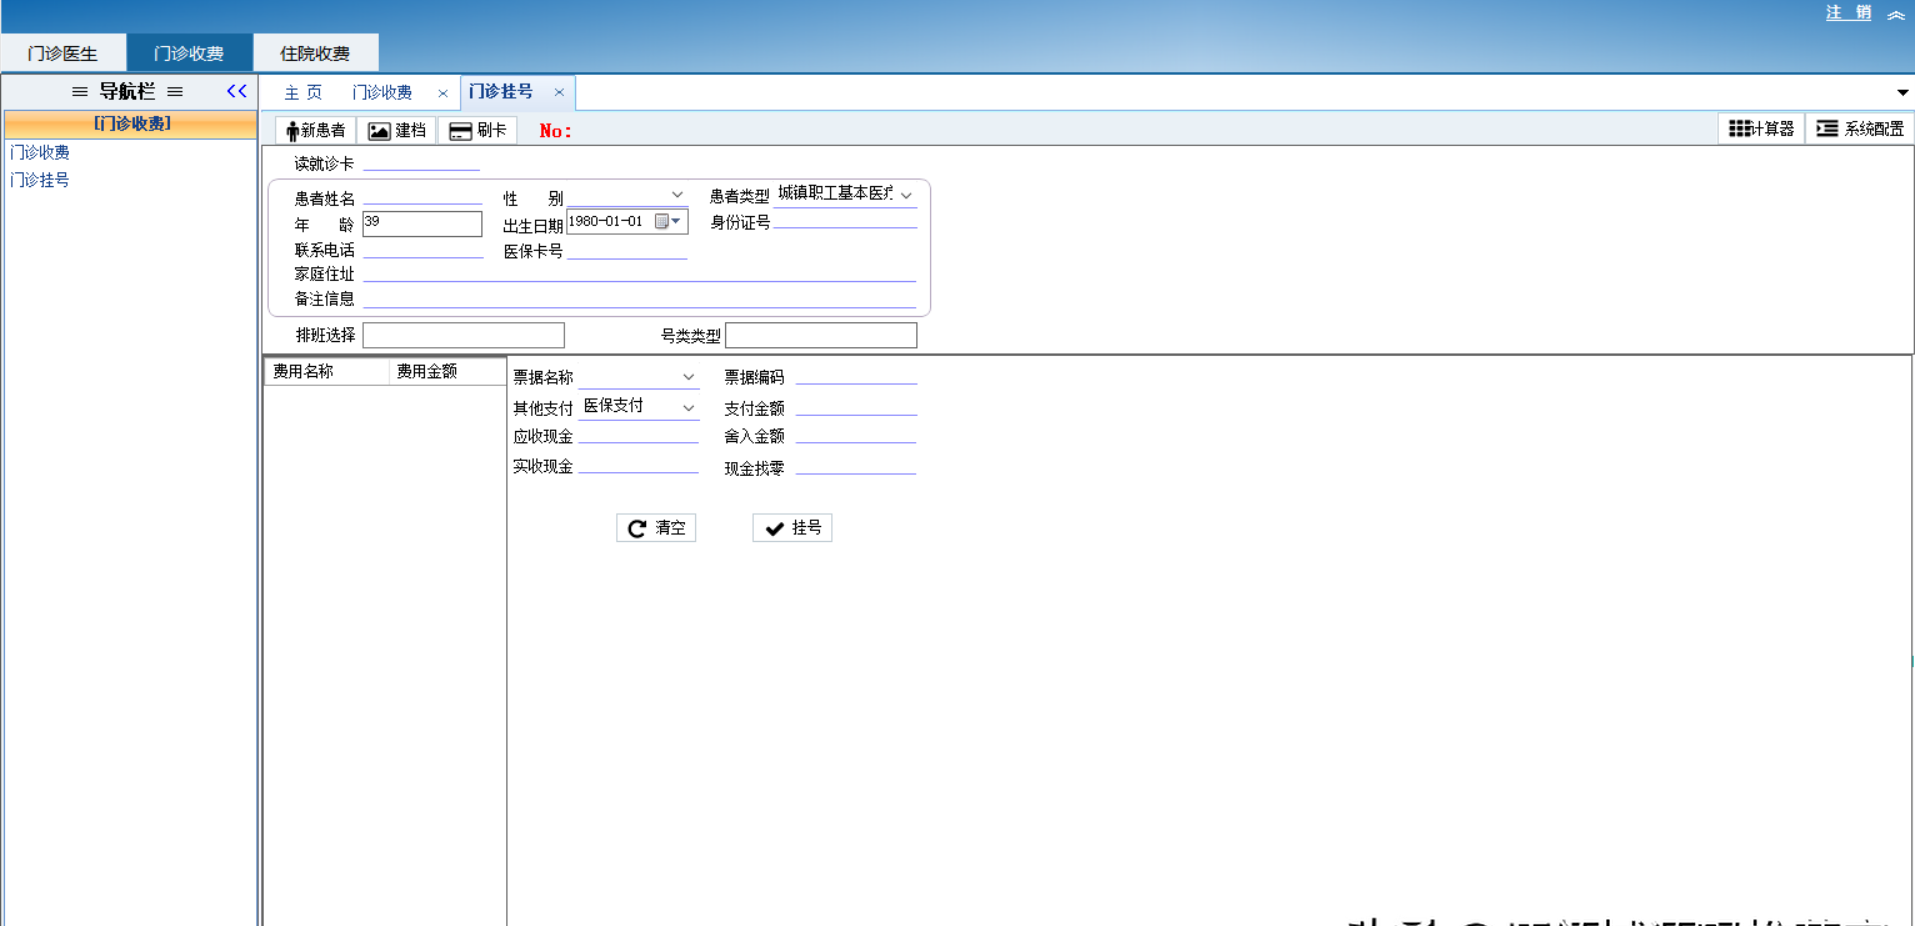Open the birth date calendar picker
Viewport: 1915px width, 926px height.
click(x=667, y=222)
